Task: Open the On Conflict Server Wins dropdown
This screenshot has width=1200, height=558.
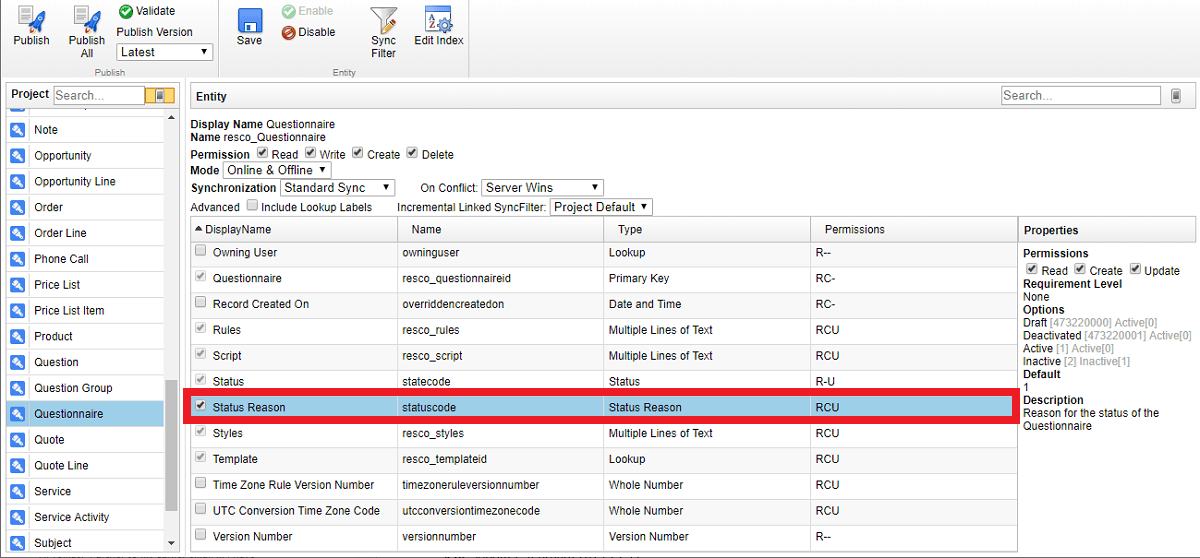Action: pos(542,188)
